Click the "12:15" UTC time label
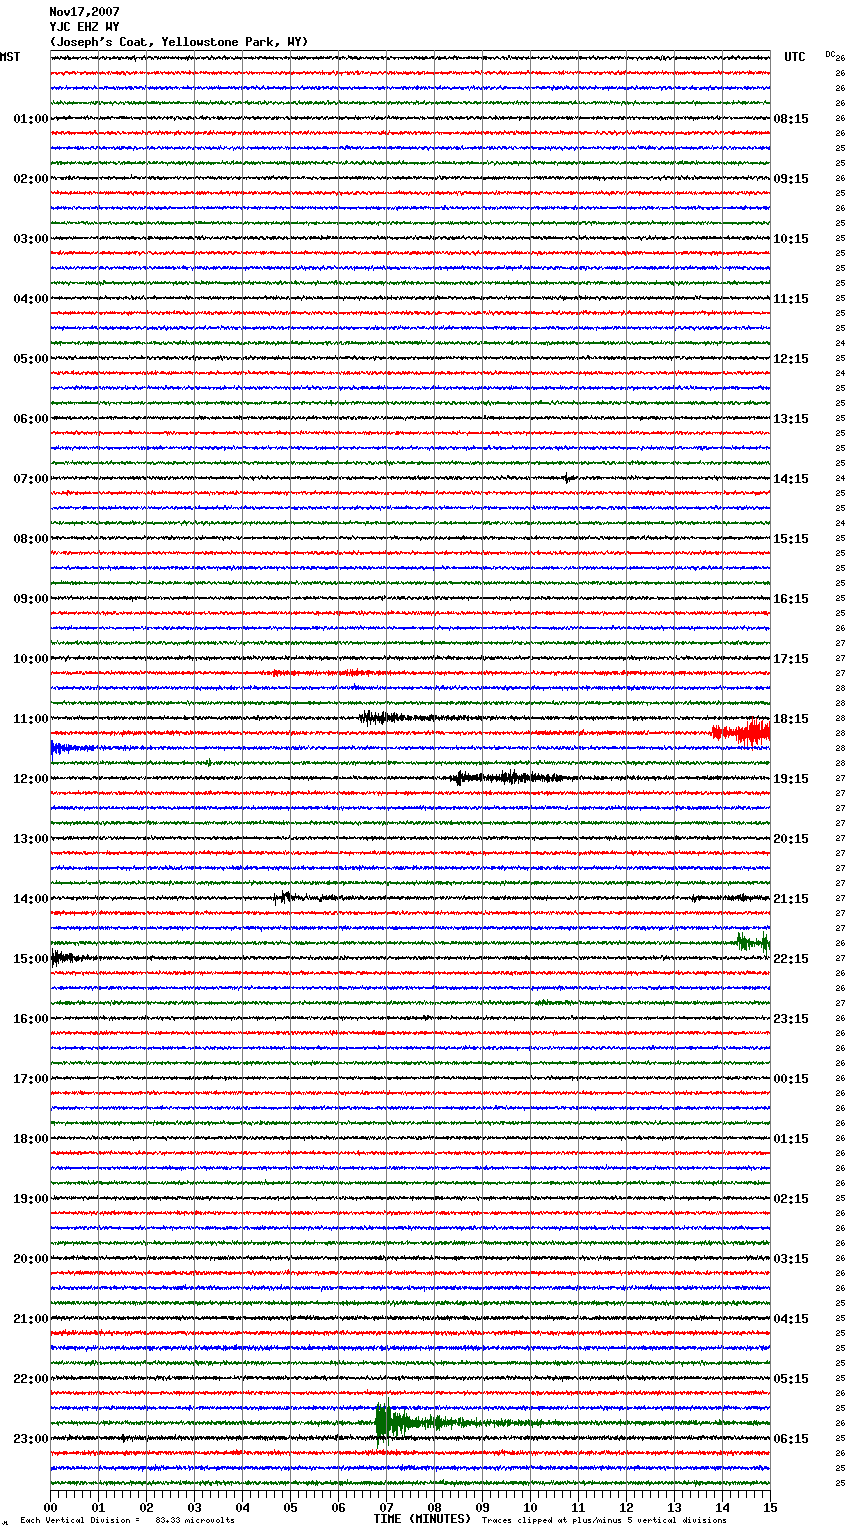The width and height of the screenshot is (850, 1534). (x=791, y=359)
